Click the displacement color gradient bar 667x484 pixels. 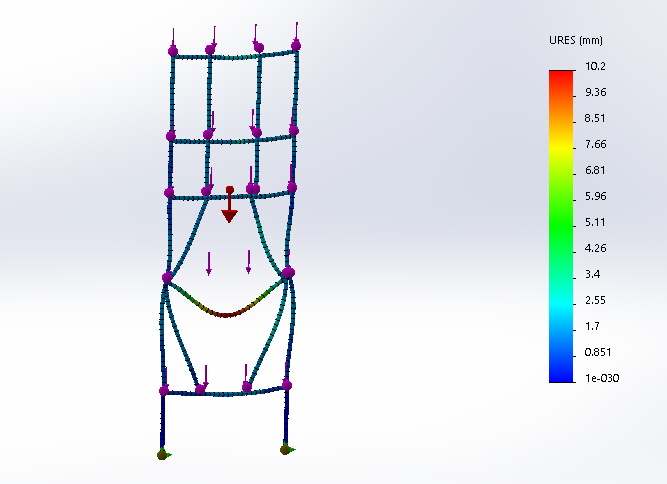click(x=561, y=226)
